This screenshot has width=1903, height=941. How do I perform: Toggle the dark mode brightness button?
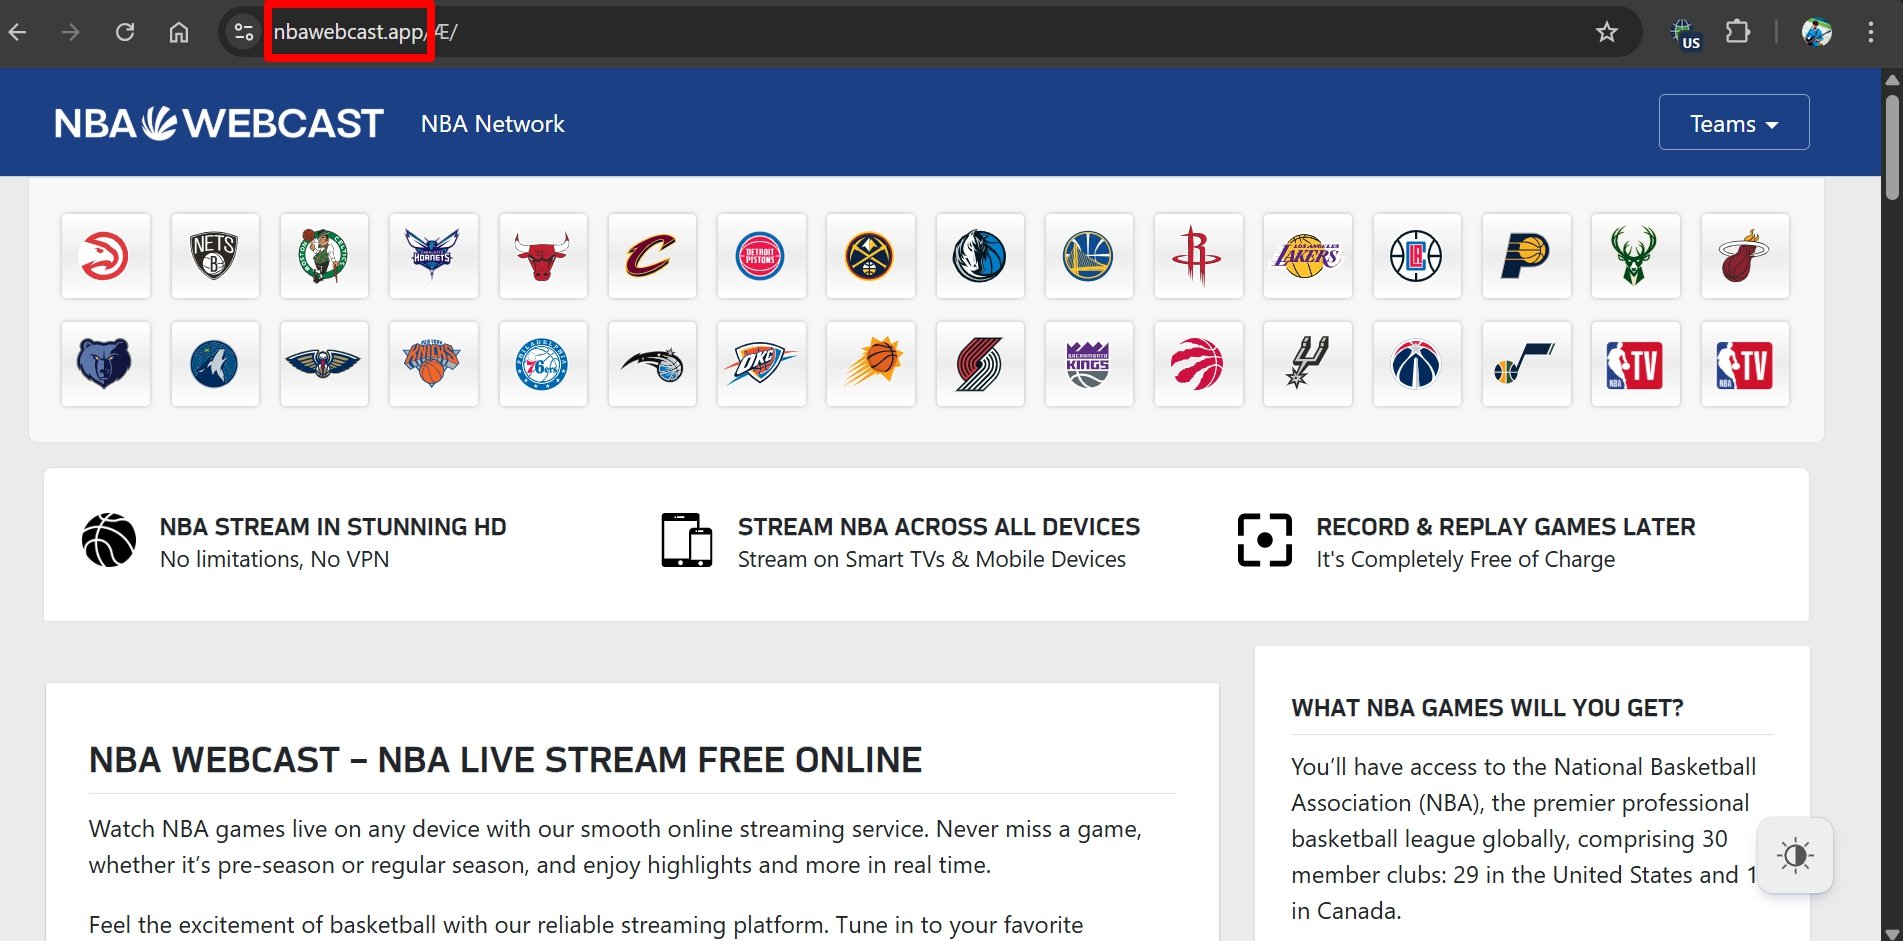pyautogui.click(x=1795, y=855)
